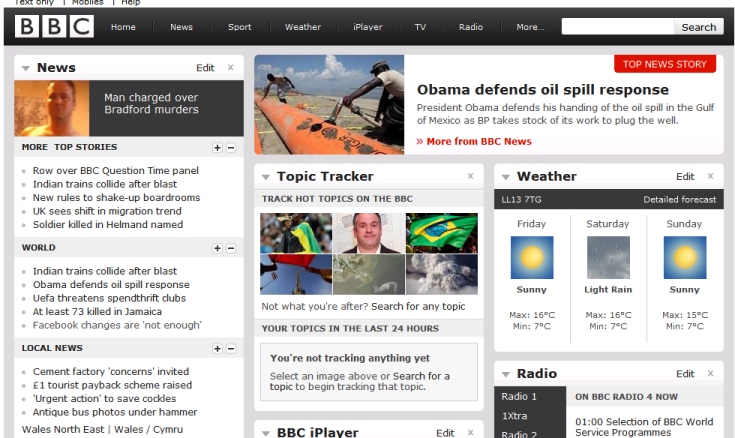Edit the BBC iPlayer panel
This screenshot has width=735, height=438.
click(445, 433)
